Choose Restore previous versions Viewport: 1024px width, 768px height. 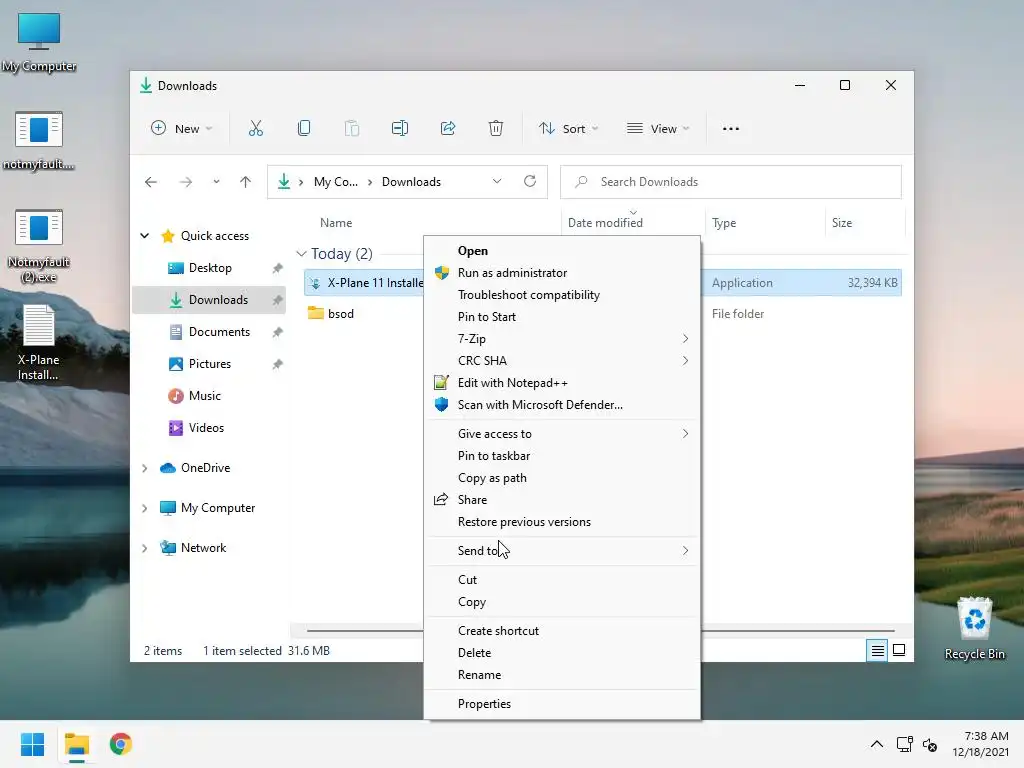[562, 522]
